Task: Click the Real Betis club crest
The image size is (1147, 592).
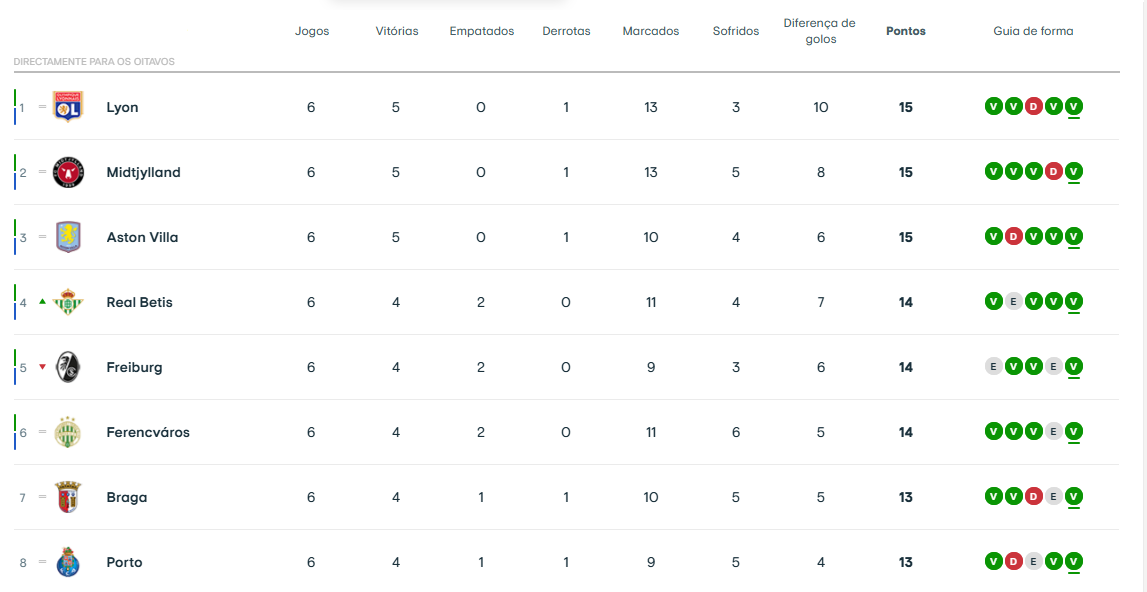Action: pos(67,302)
